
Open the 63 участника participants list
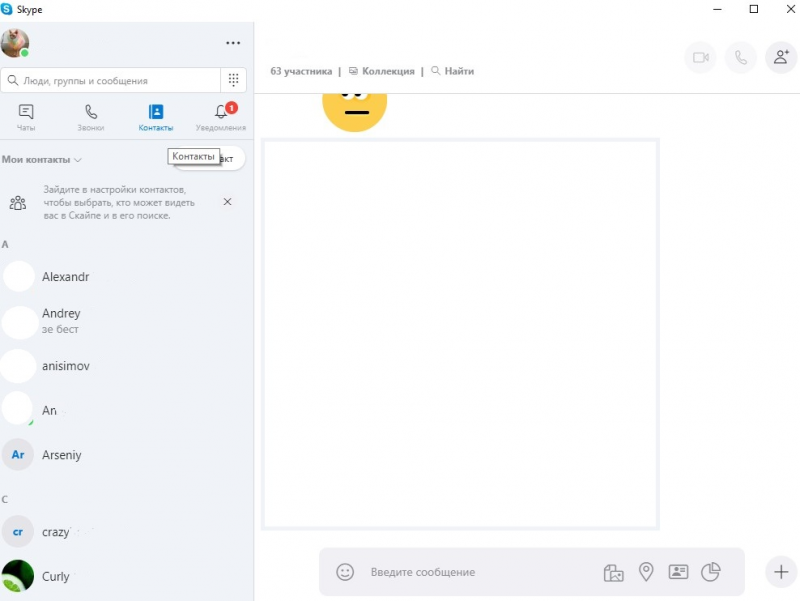click(301, 71)
